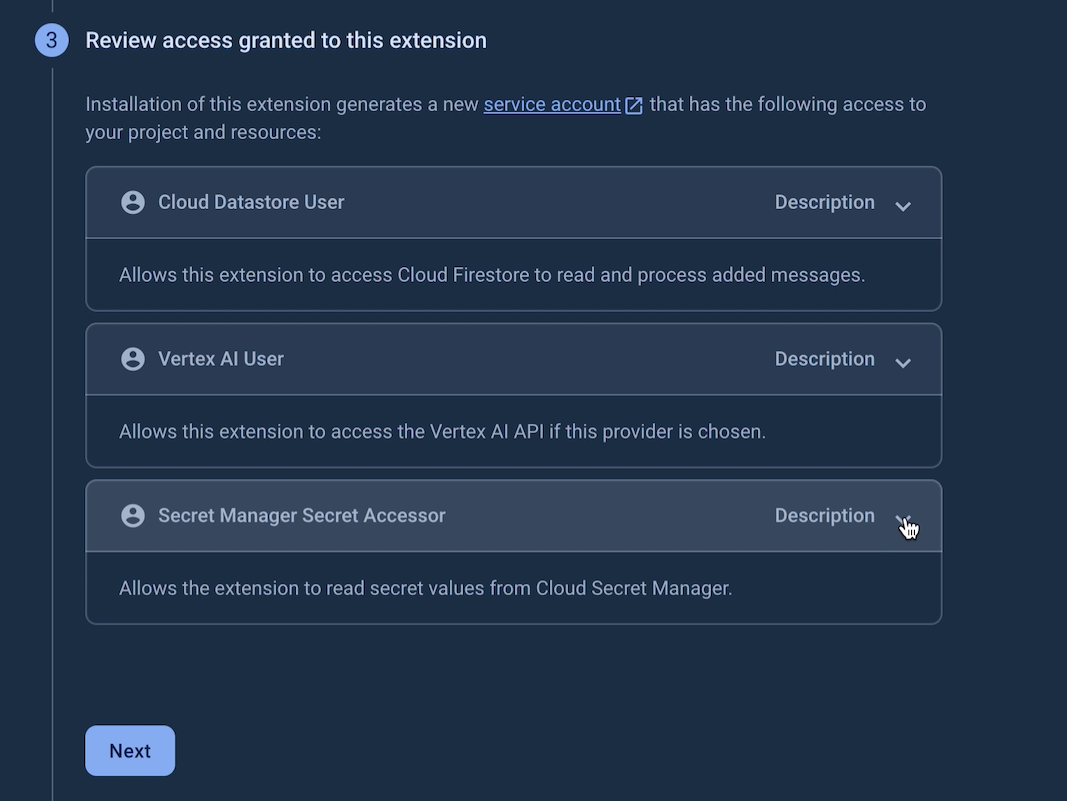This screenshot has width=1067, height=801.
Task: Click the external link icon beside service account
Action: point(634,105)
